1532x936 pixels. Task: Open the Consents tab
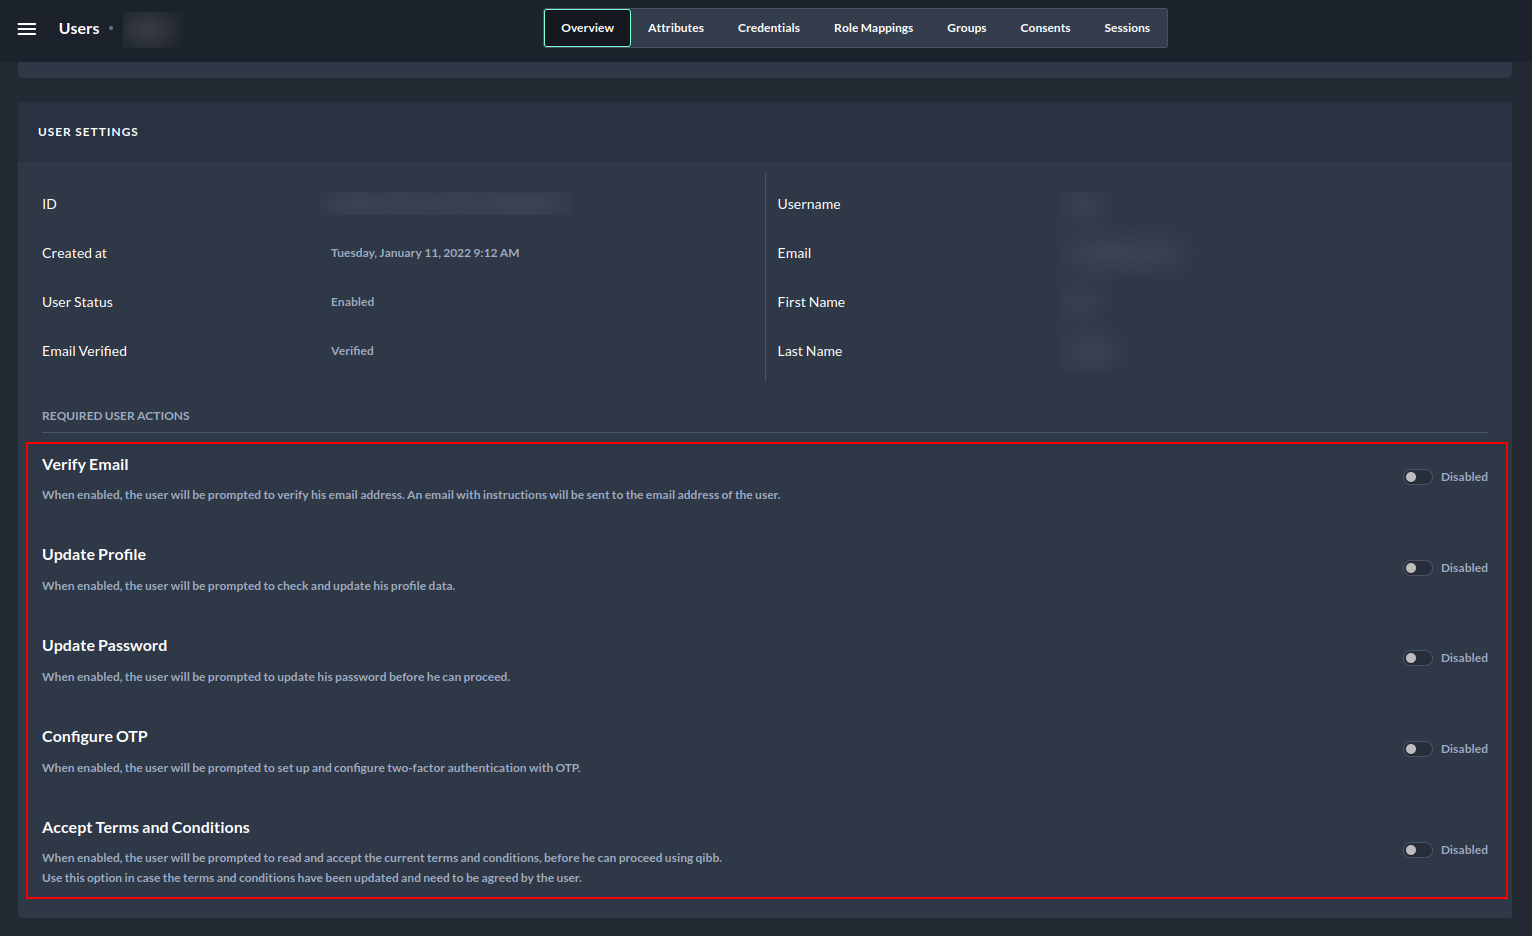(1045, 28)
